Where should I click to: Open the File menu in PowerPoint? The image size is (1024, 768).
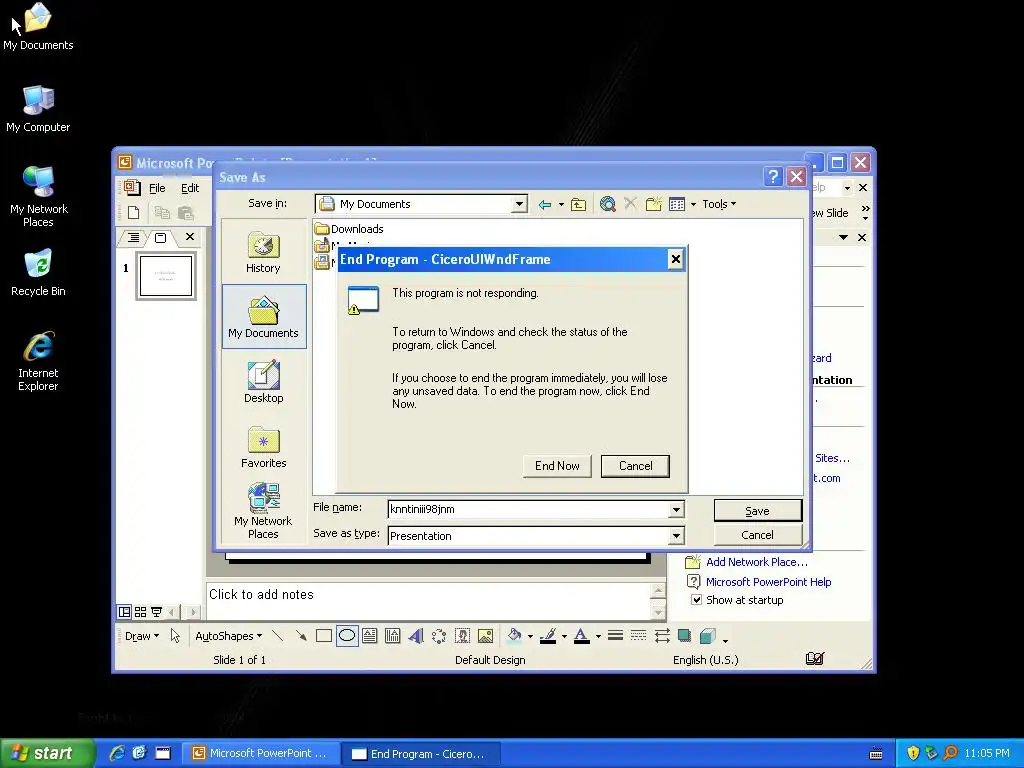pyautogui.click(x=157, y=188)
